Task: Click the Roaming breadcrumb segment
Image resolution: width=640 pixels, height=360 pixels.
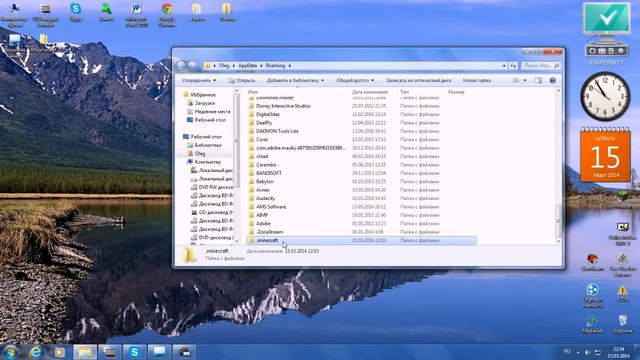Action: 276,65
